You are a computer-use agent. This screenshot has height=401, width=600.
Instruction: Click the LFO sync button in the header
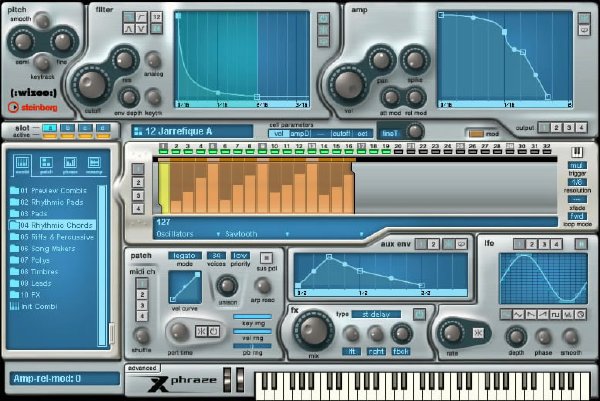point(581,244)
